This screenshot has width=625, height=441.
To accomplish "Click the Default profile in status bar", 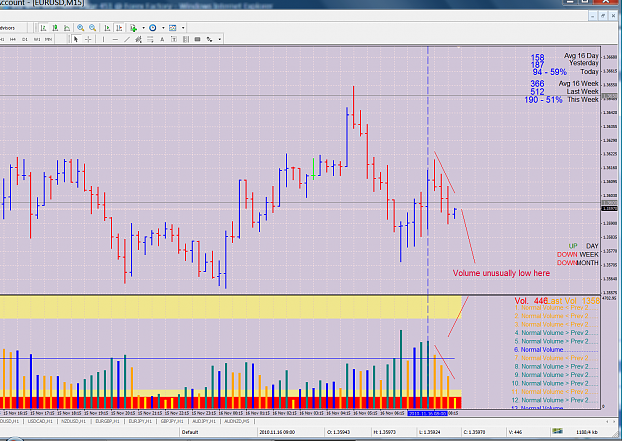I will point(190,432).
